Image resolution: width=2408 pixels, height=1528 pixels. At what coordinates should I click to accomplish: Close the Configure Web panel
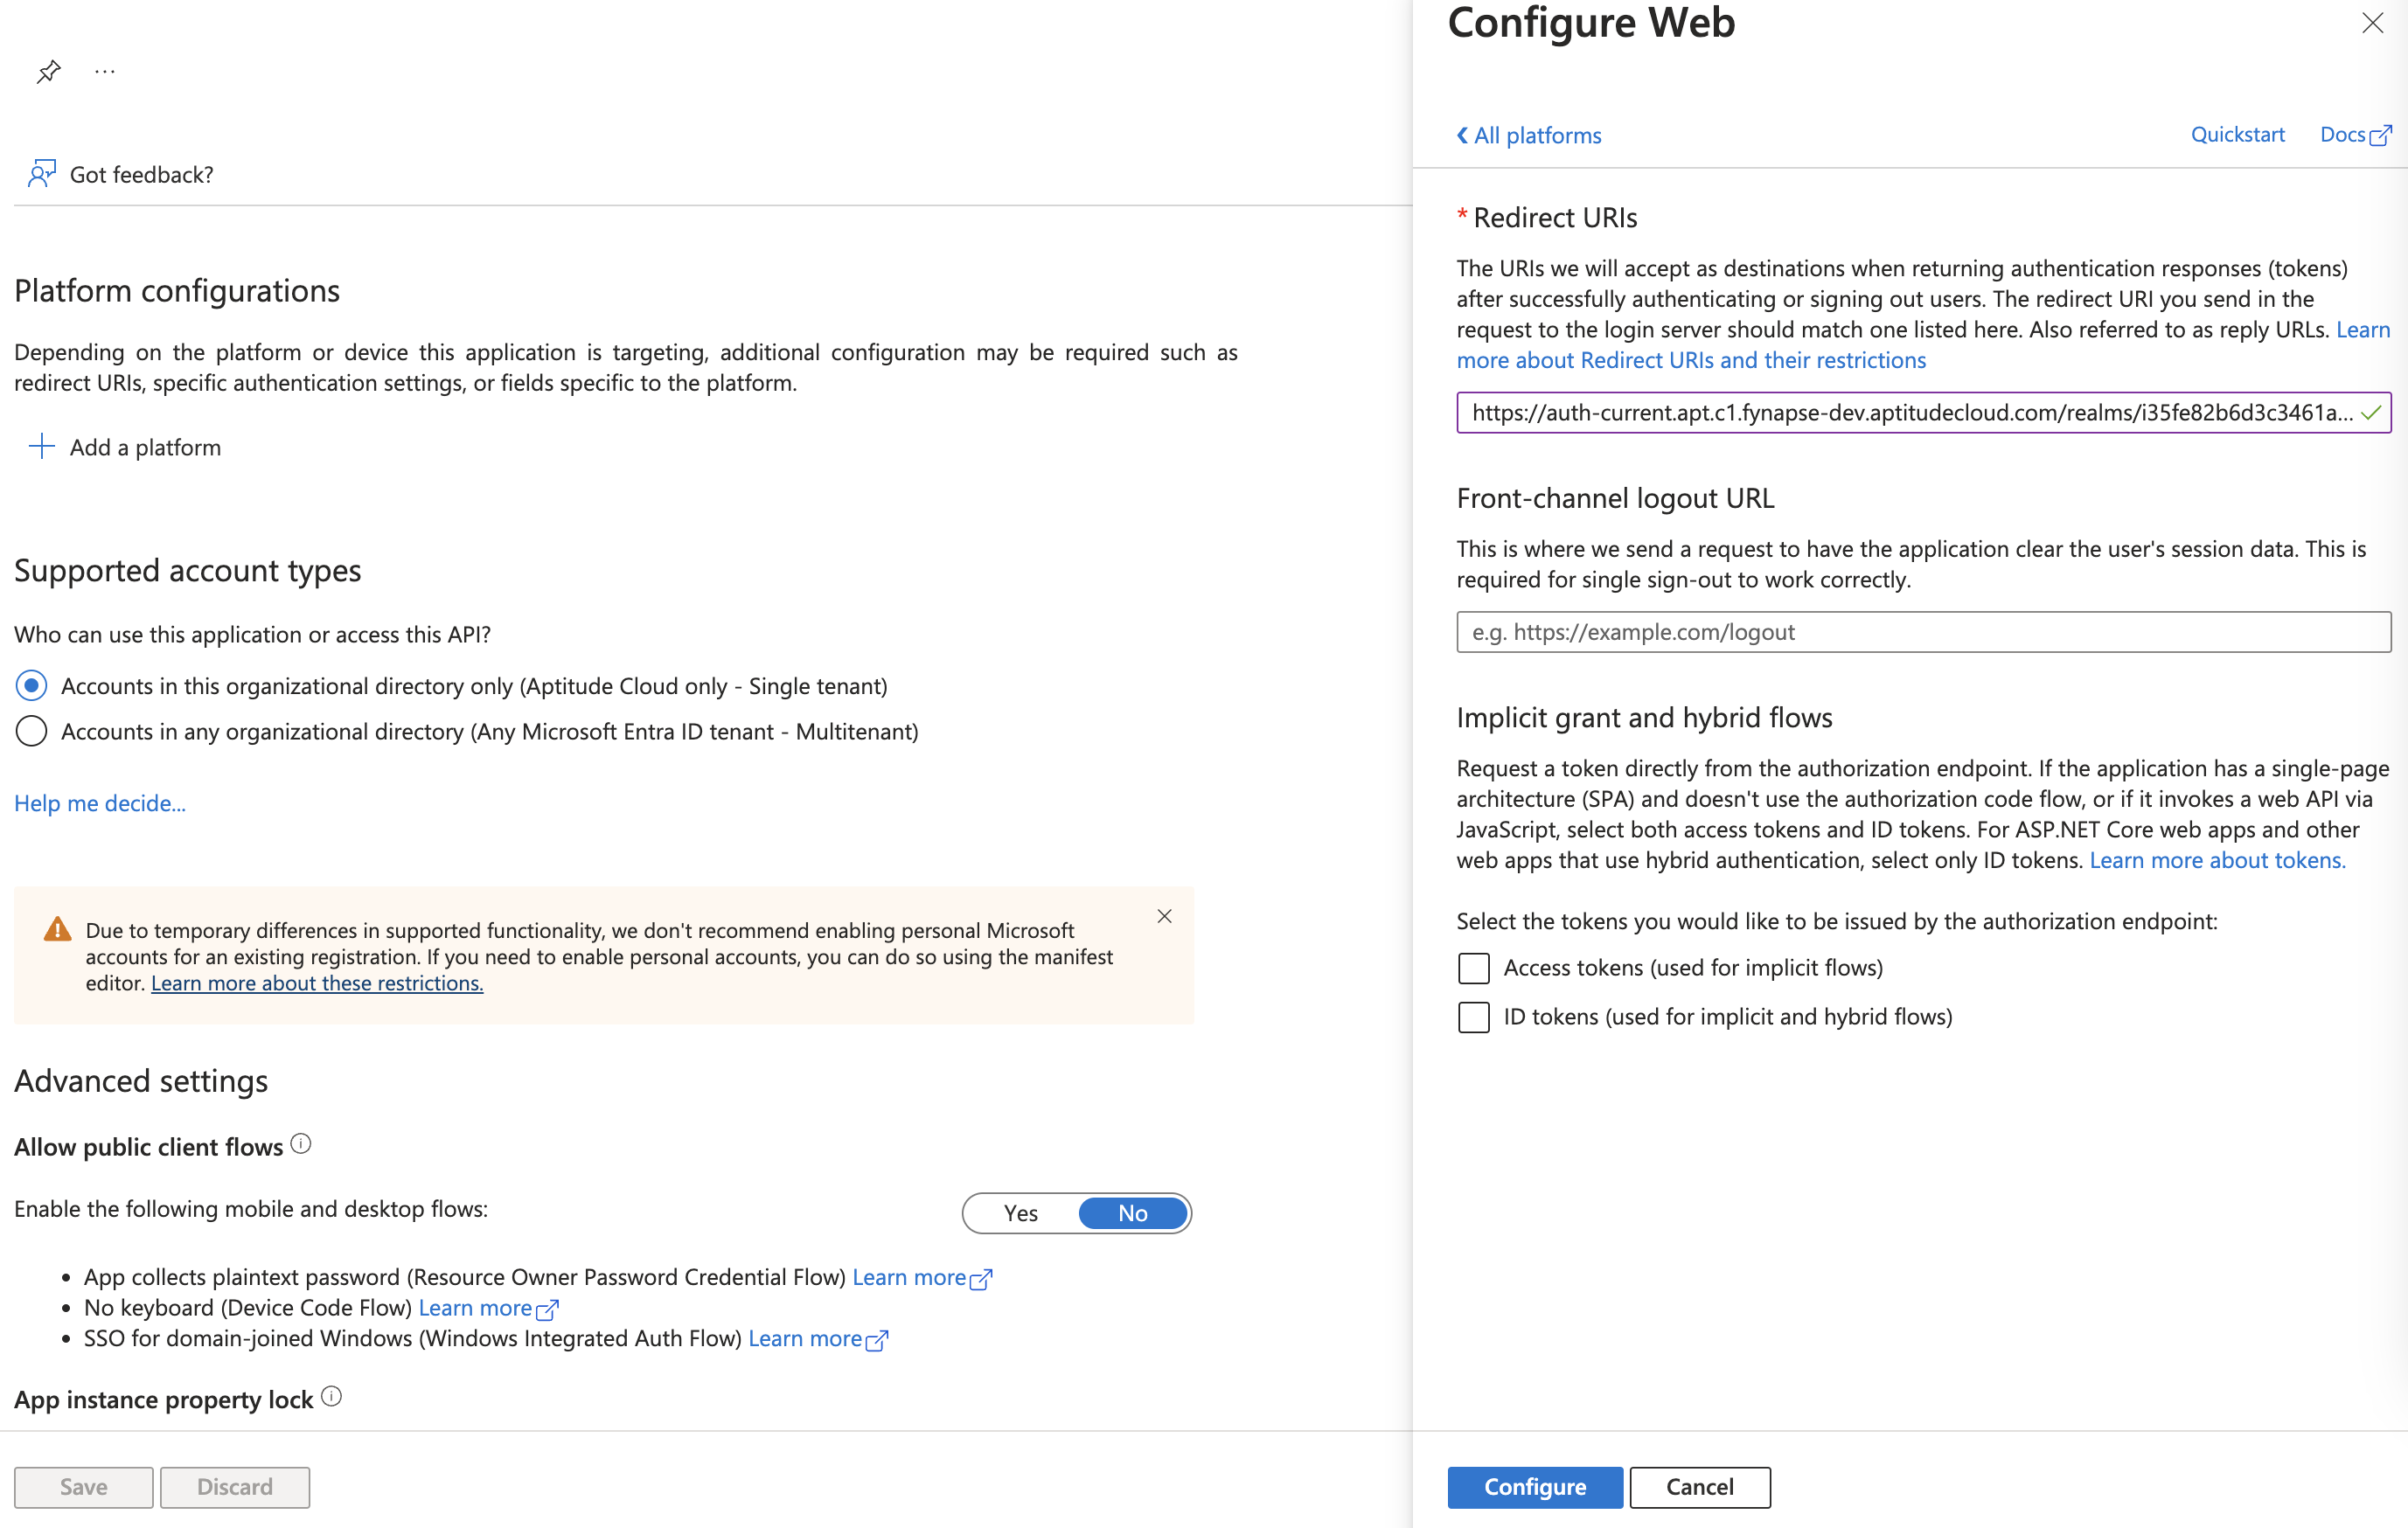coord(2372,23)
